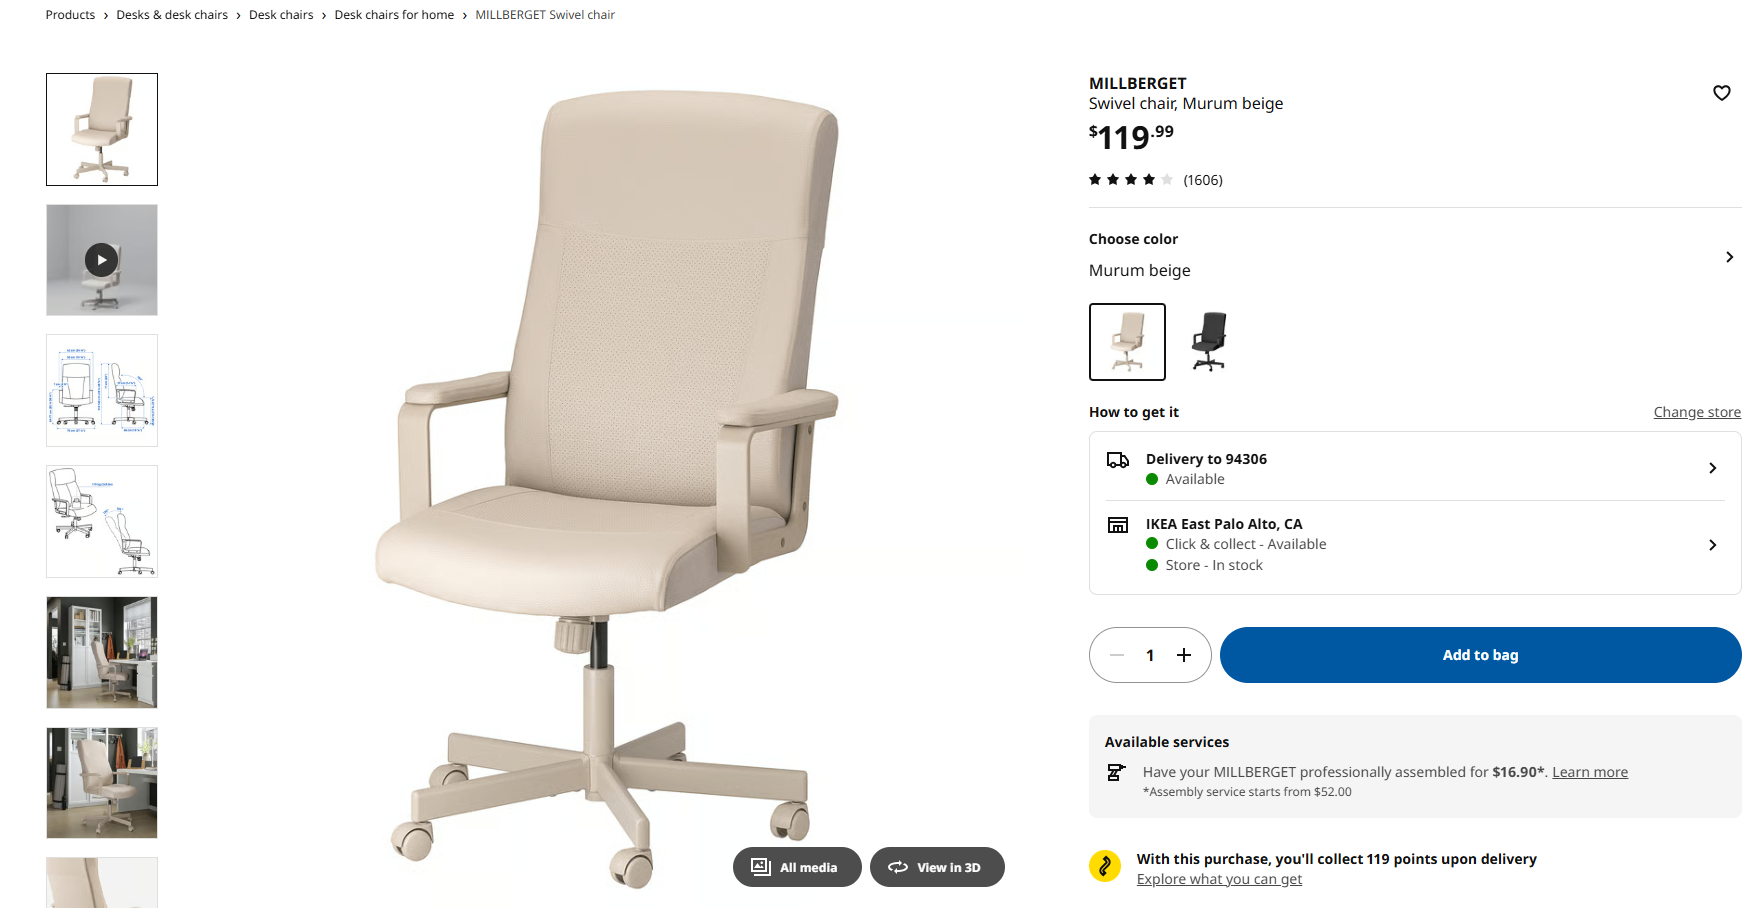Expand IKEA East Palo Alto store details
This screenshot has height=908, width=1757.
click(x=1415, y=544)
